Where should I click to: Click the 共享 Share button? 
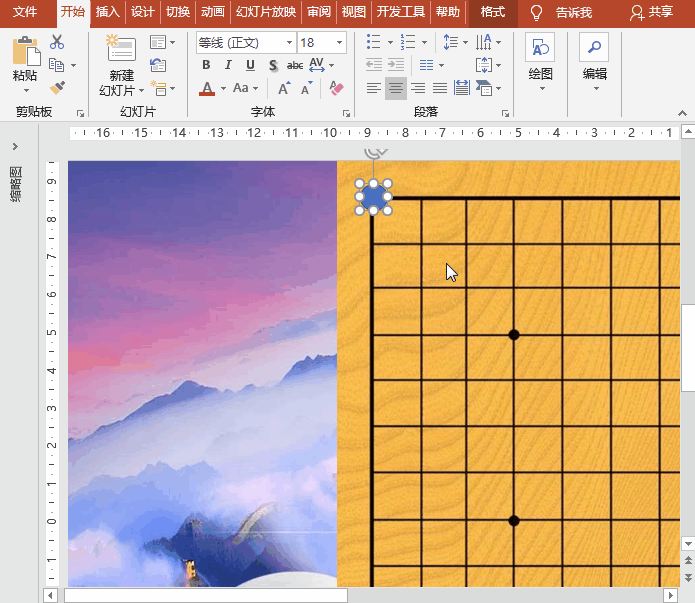[651, 12]
